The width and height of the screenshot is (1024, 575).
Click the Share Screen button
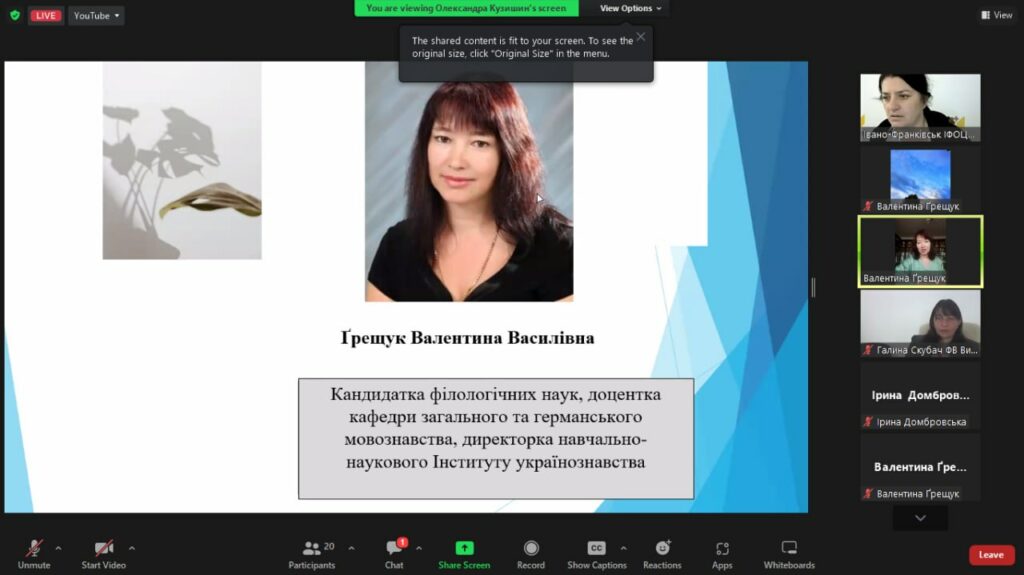click(464, 553)
